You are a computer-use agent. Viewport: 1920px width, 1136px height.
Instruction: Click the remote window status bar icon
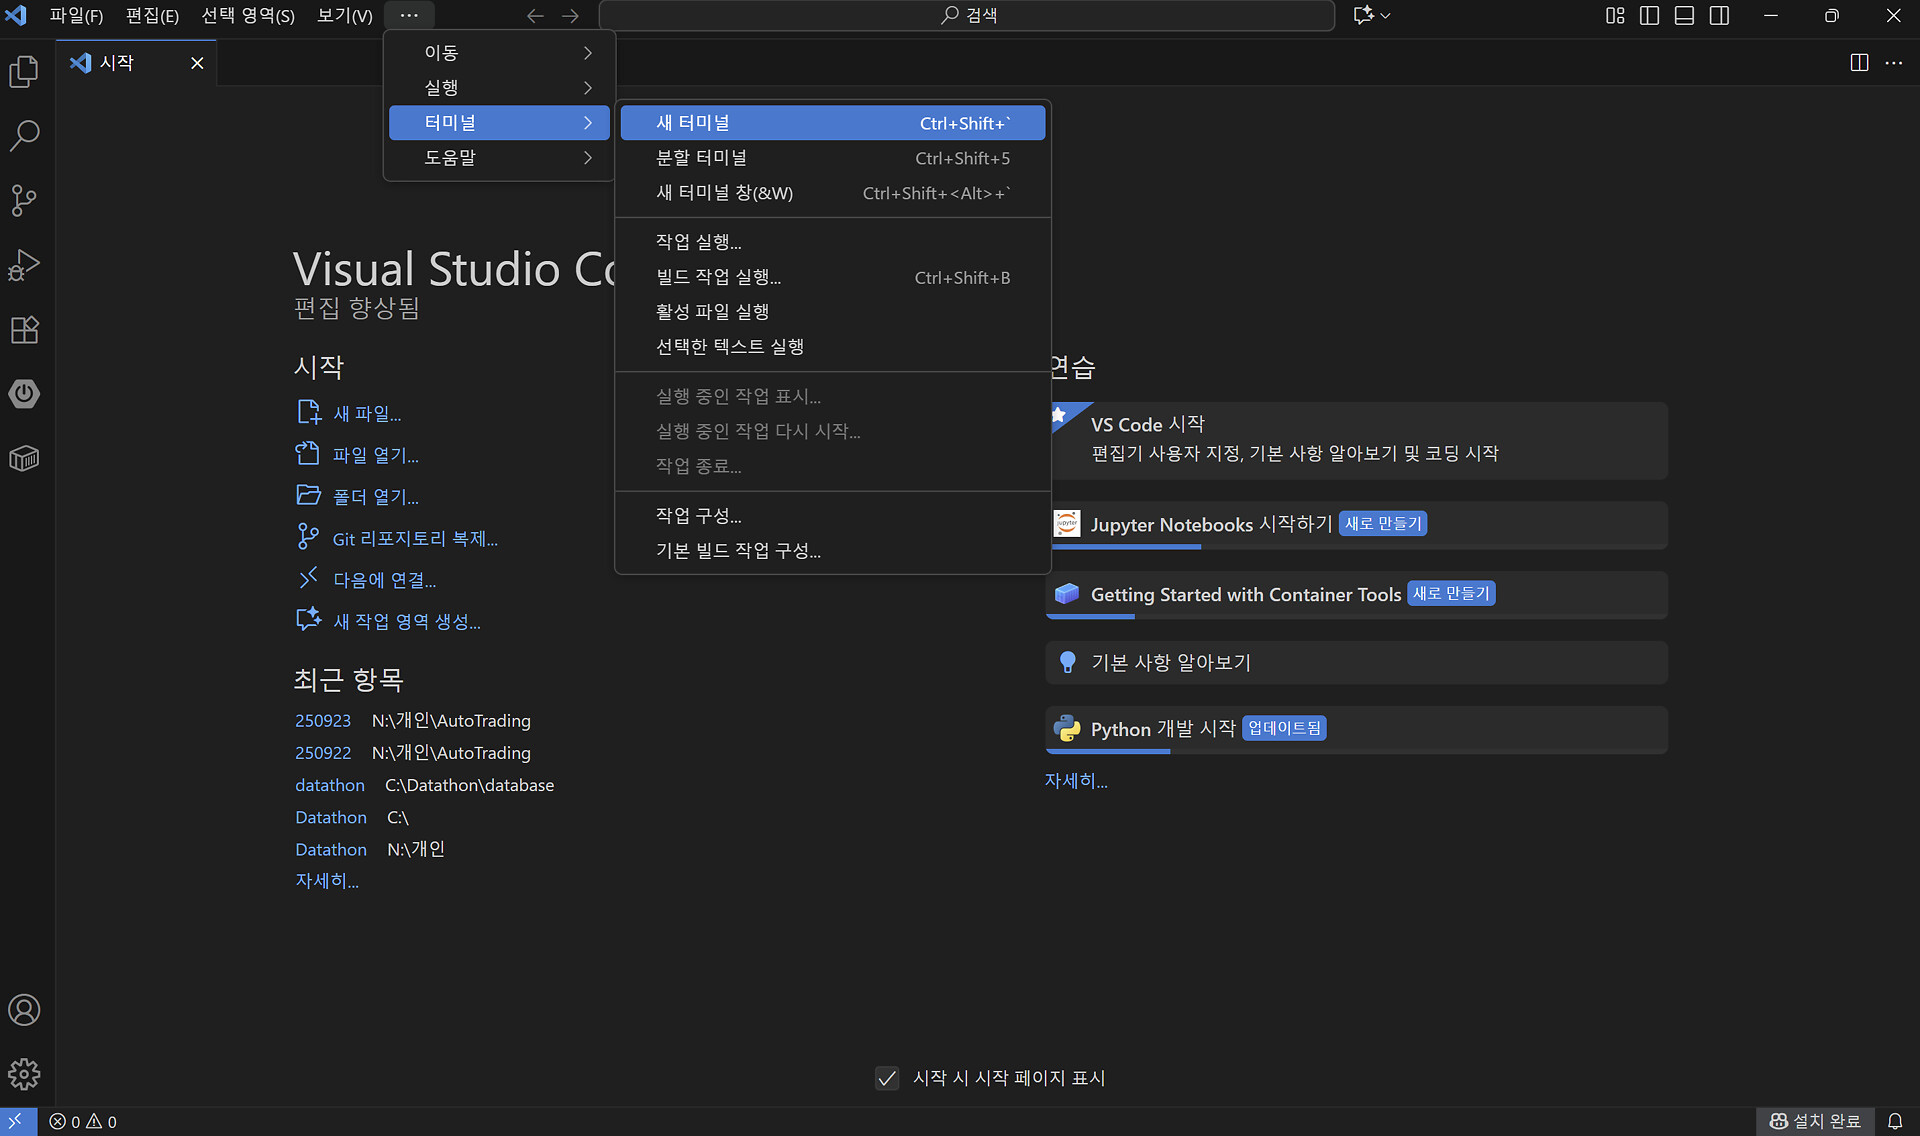coord(17,1121)
